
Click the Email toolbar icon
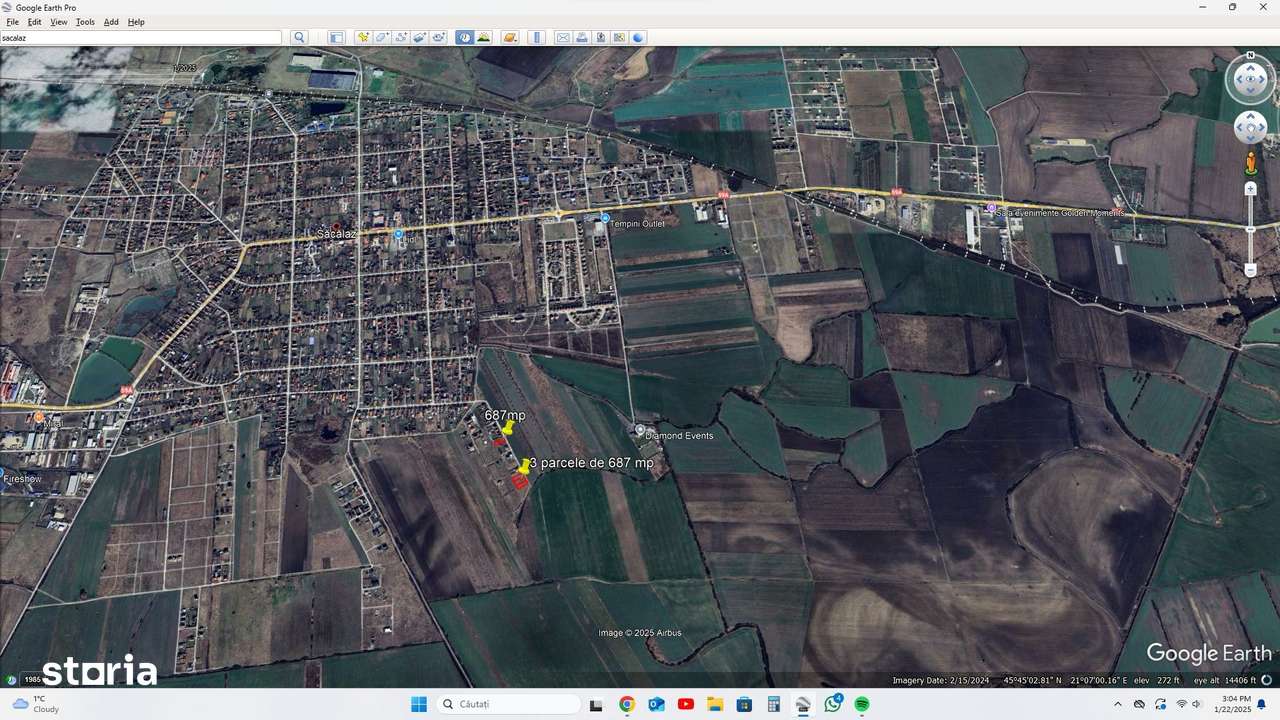(563, 38)
